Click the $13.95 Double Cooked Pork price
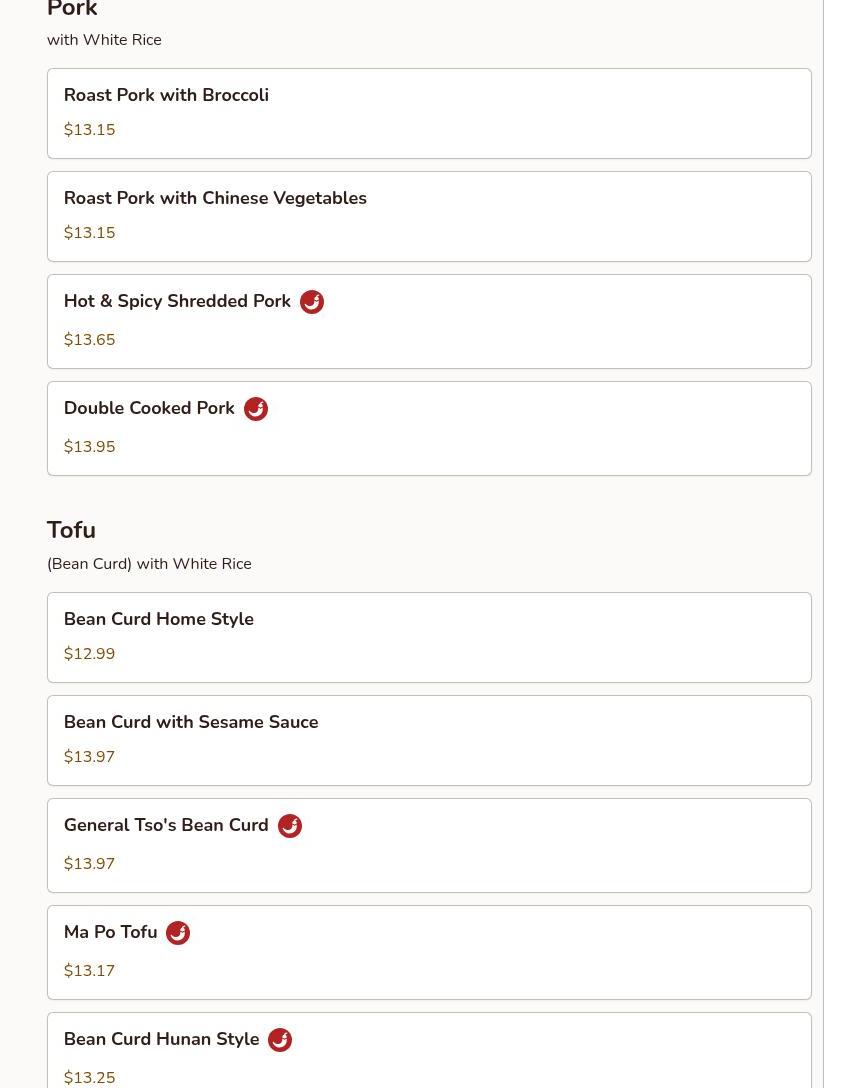 [89, 447]
